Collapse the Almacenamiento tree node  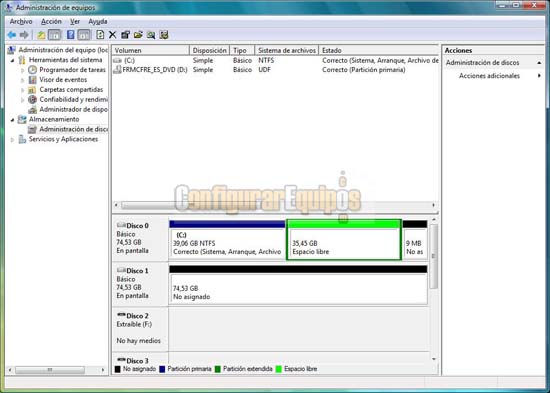[x=13, y=120]
